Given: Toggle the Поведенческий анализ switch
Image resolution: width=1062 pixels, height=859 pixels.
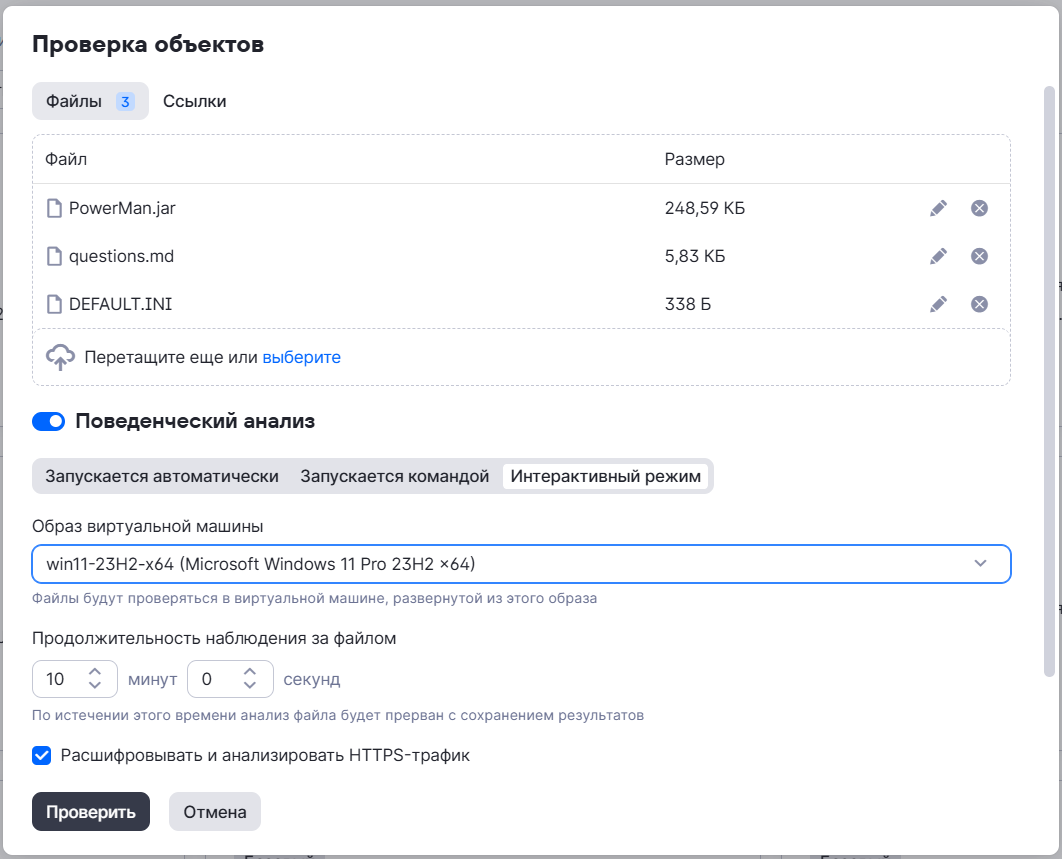Looking at the screenshot, I should pyautogui.click(x=48, y=422).
